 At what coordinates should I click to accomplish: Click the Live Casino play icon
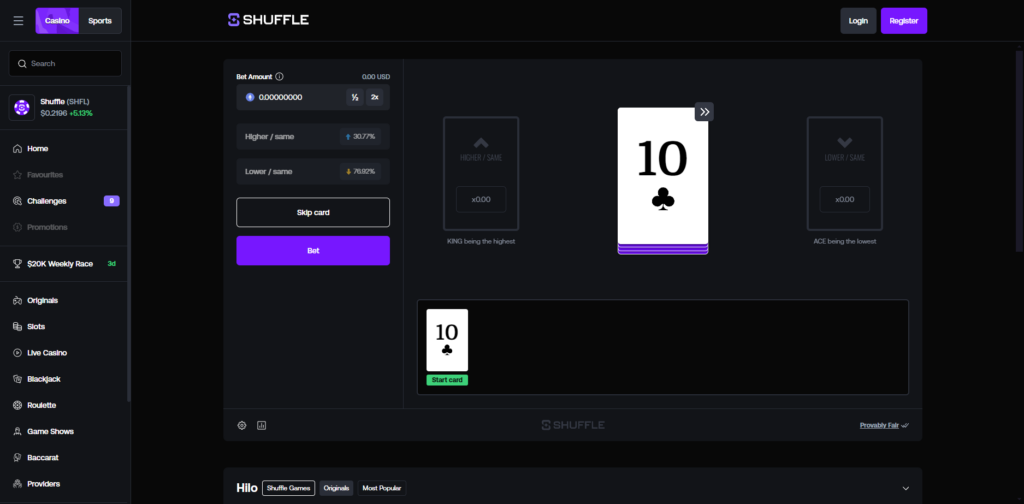point(18,353)
